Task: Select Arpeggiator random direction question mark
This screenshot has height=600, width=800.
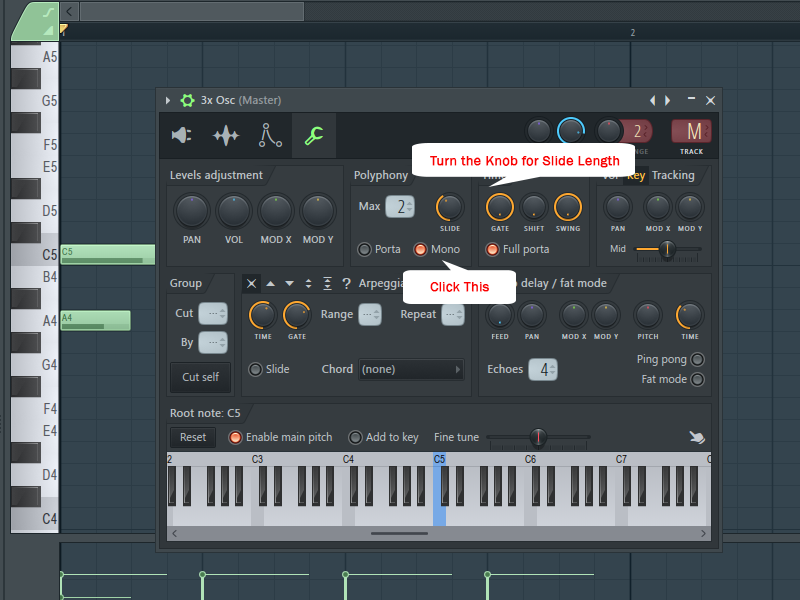Action: [346, 284]
